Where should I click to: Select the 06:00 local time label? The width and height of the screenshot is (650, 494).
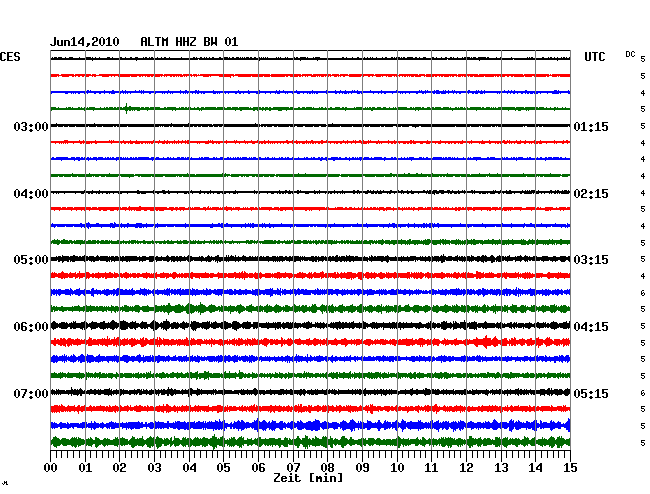coord(31,327)
